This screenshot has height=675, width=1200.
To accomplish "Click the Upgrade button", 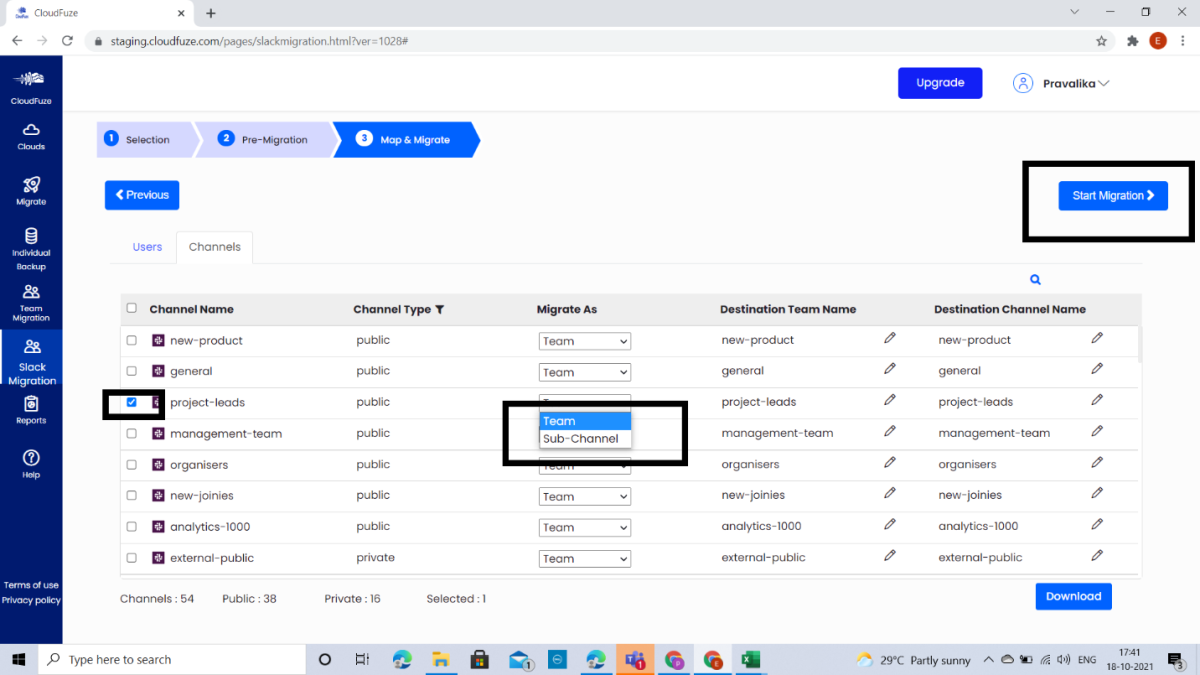I will (940, 83).
